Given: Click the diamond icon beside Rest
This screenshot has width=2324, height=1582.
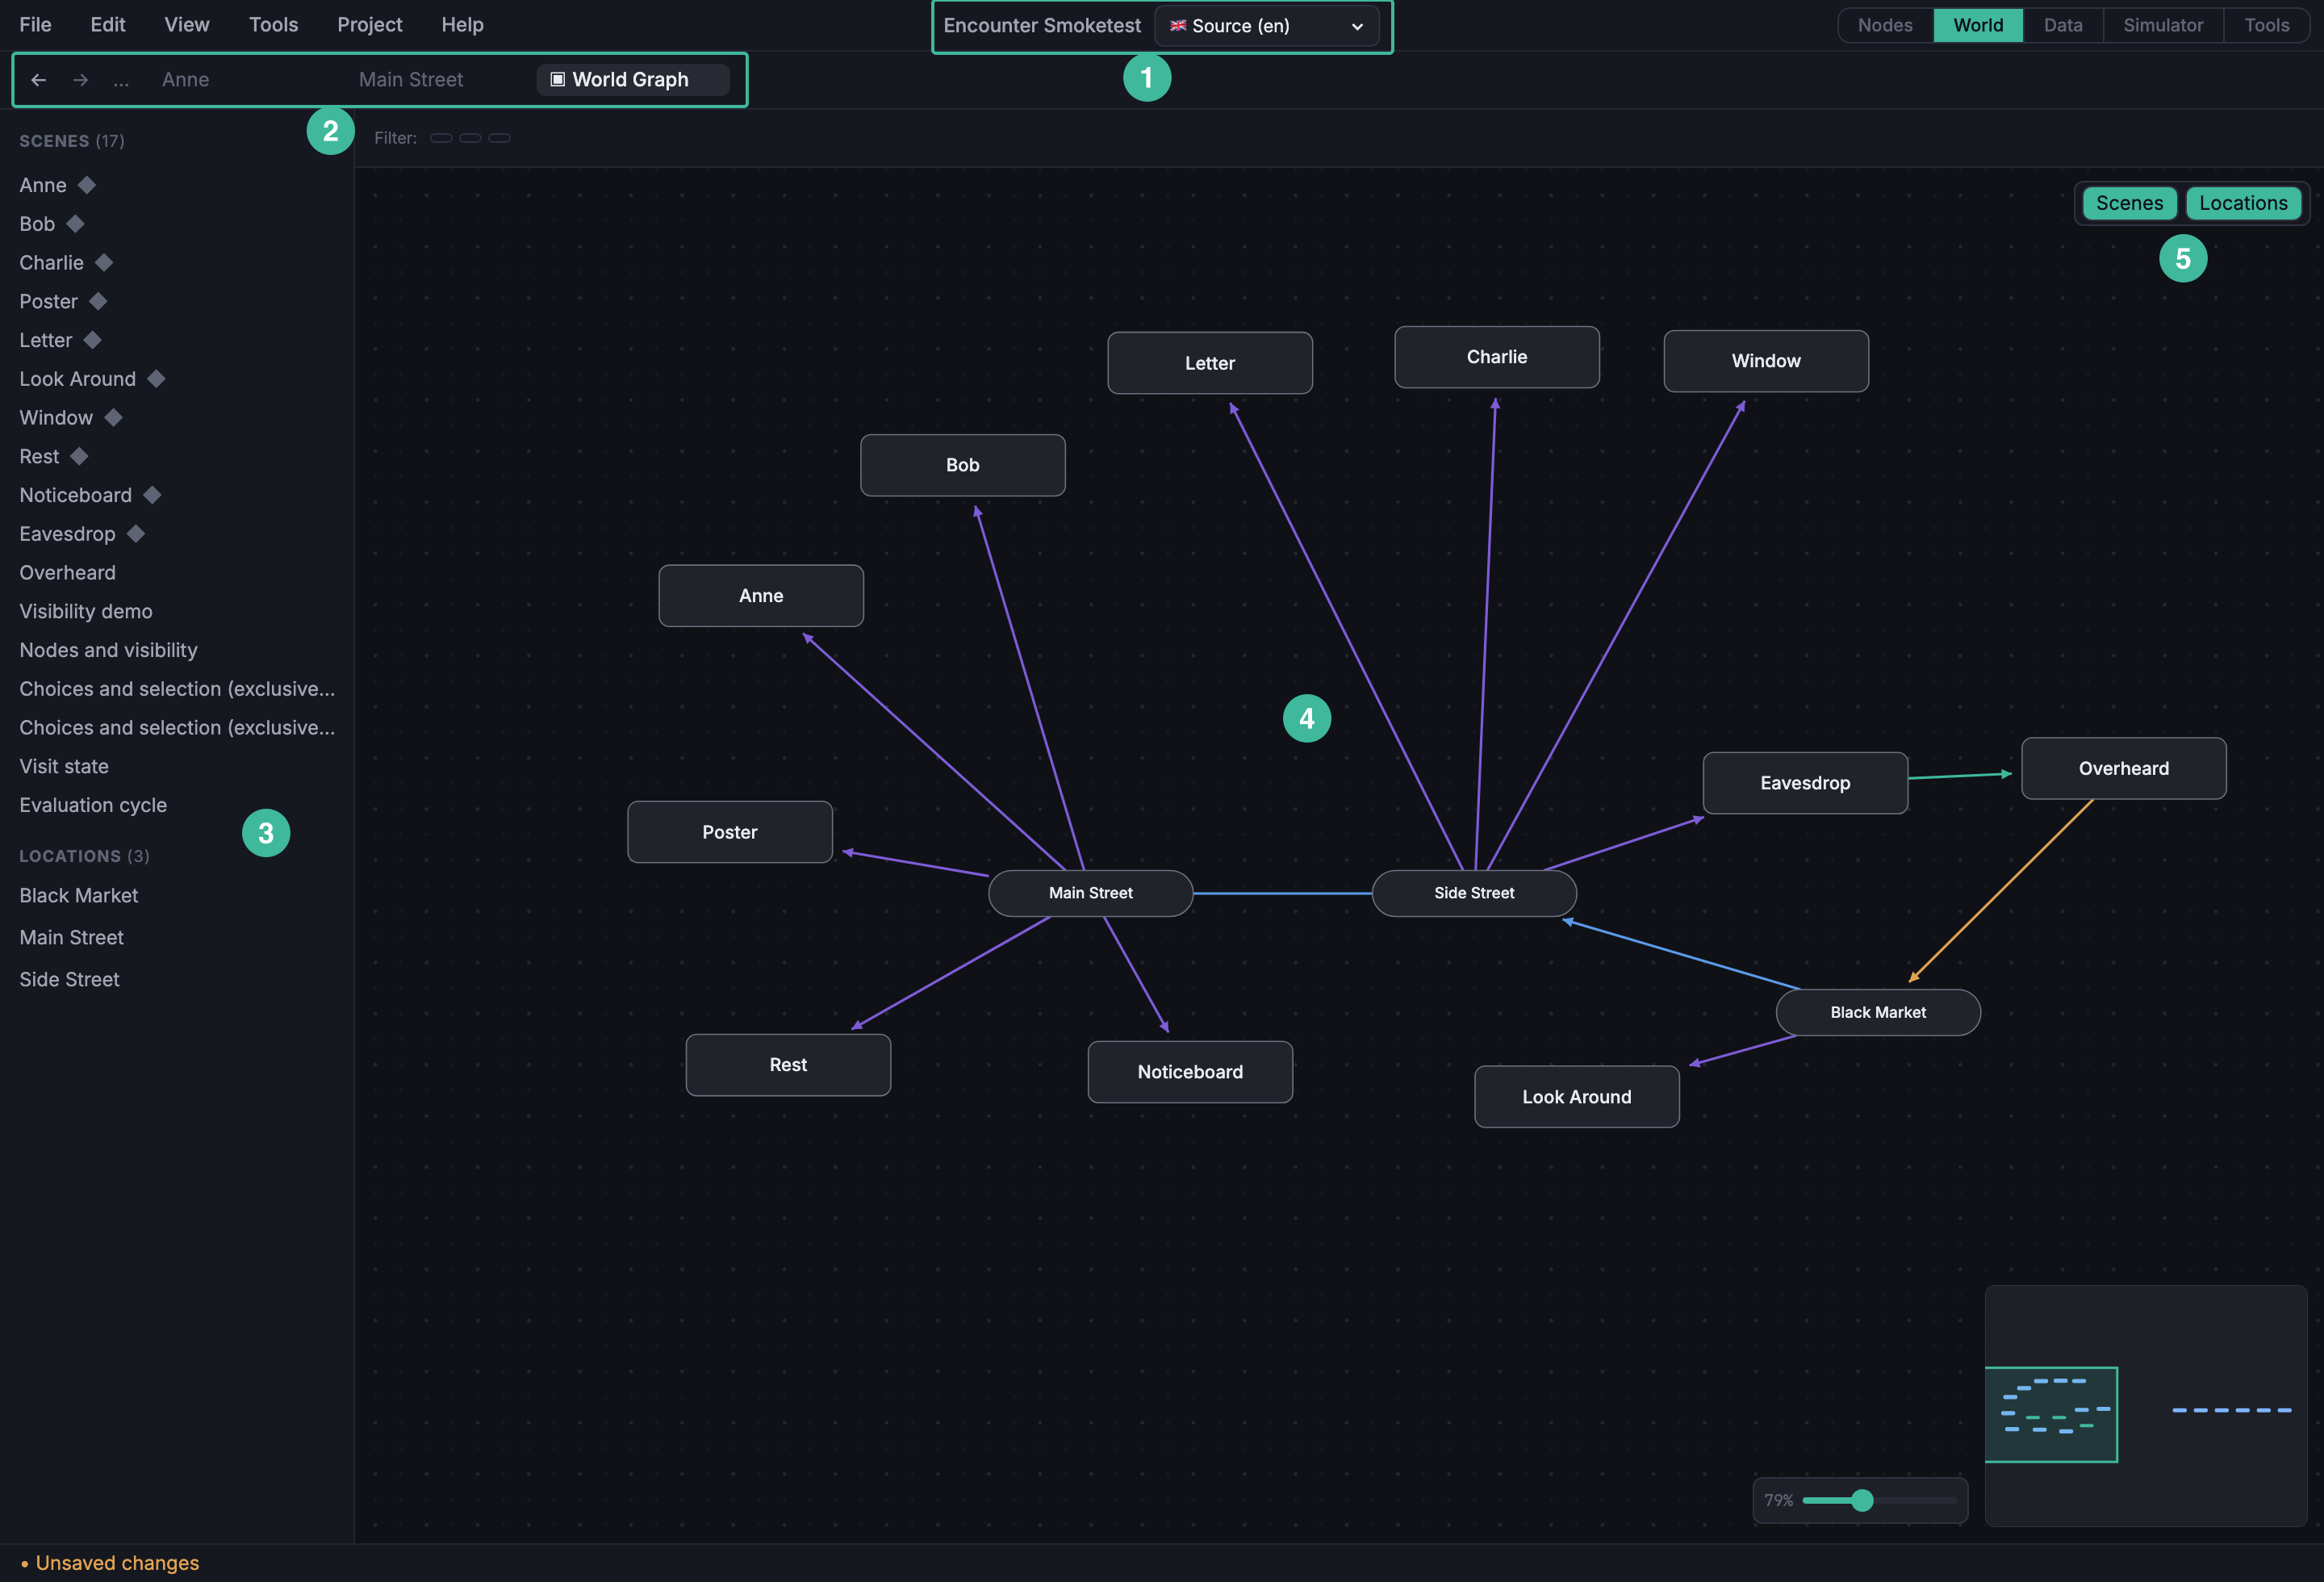Looking at the screenshot, I should pyautogui.click(x=79, y=457).
